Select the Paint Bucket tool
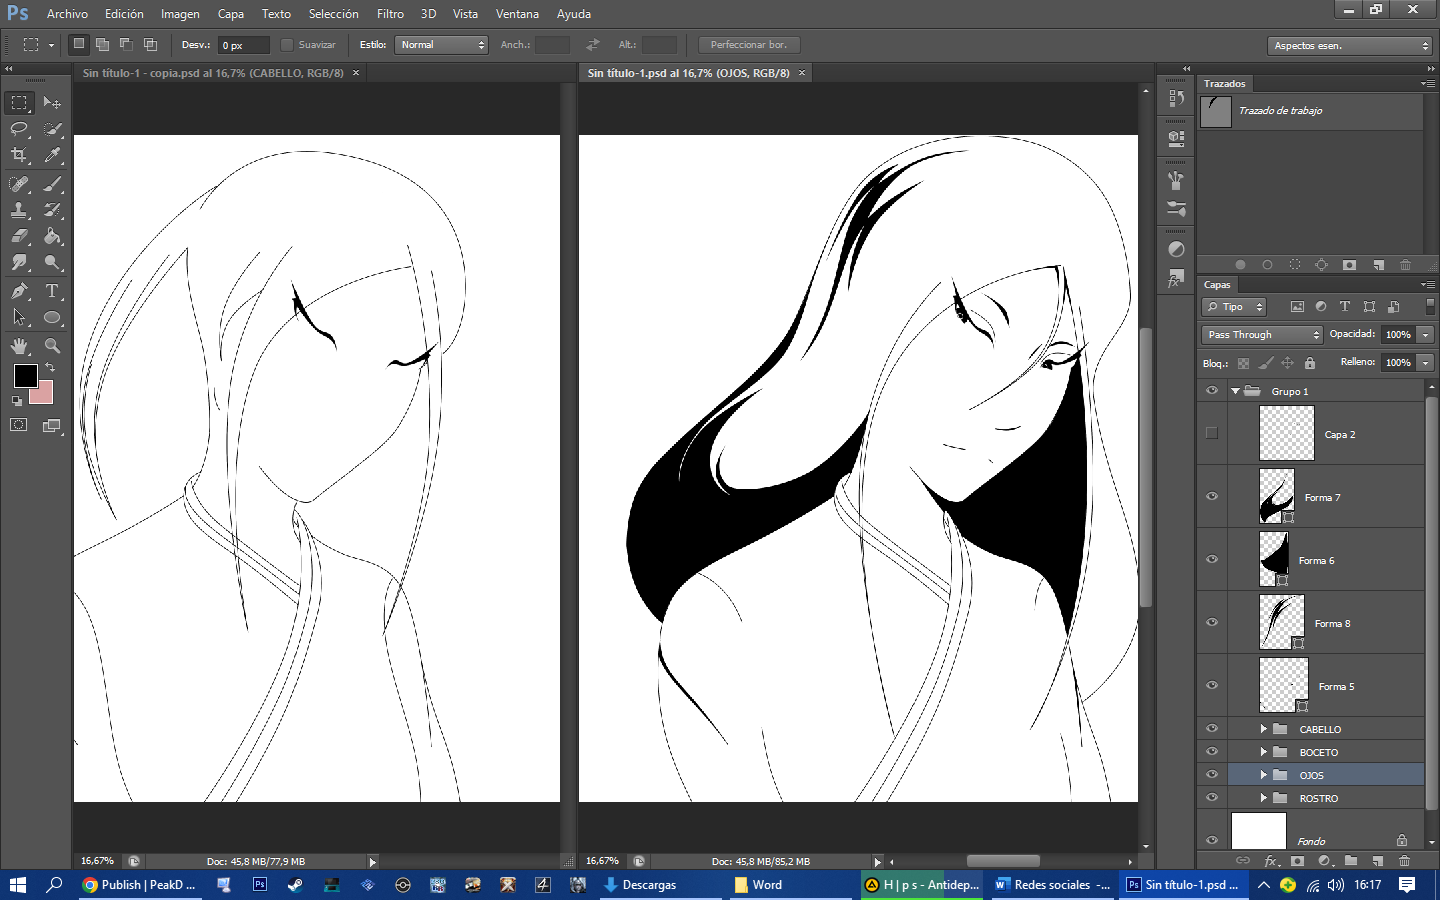Viewport: 1440px width, 900px height. pos(52,236)
